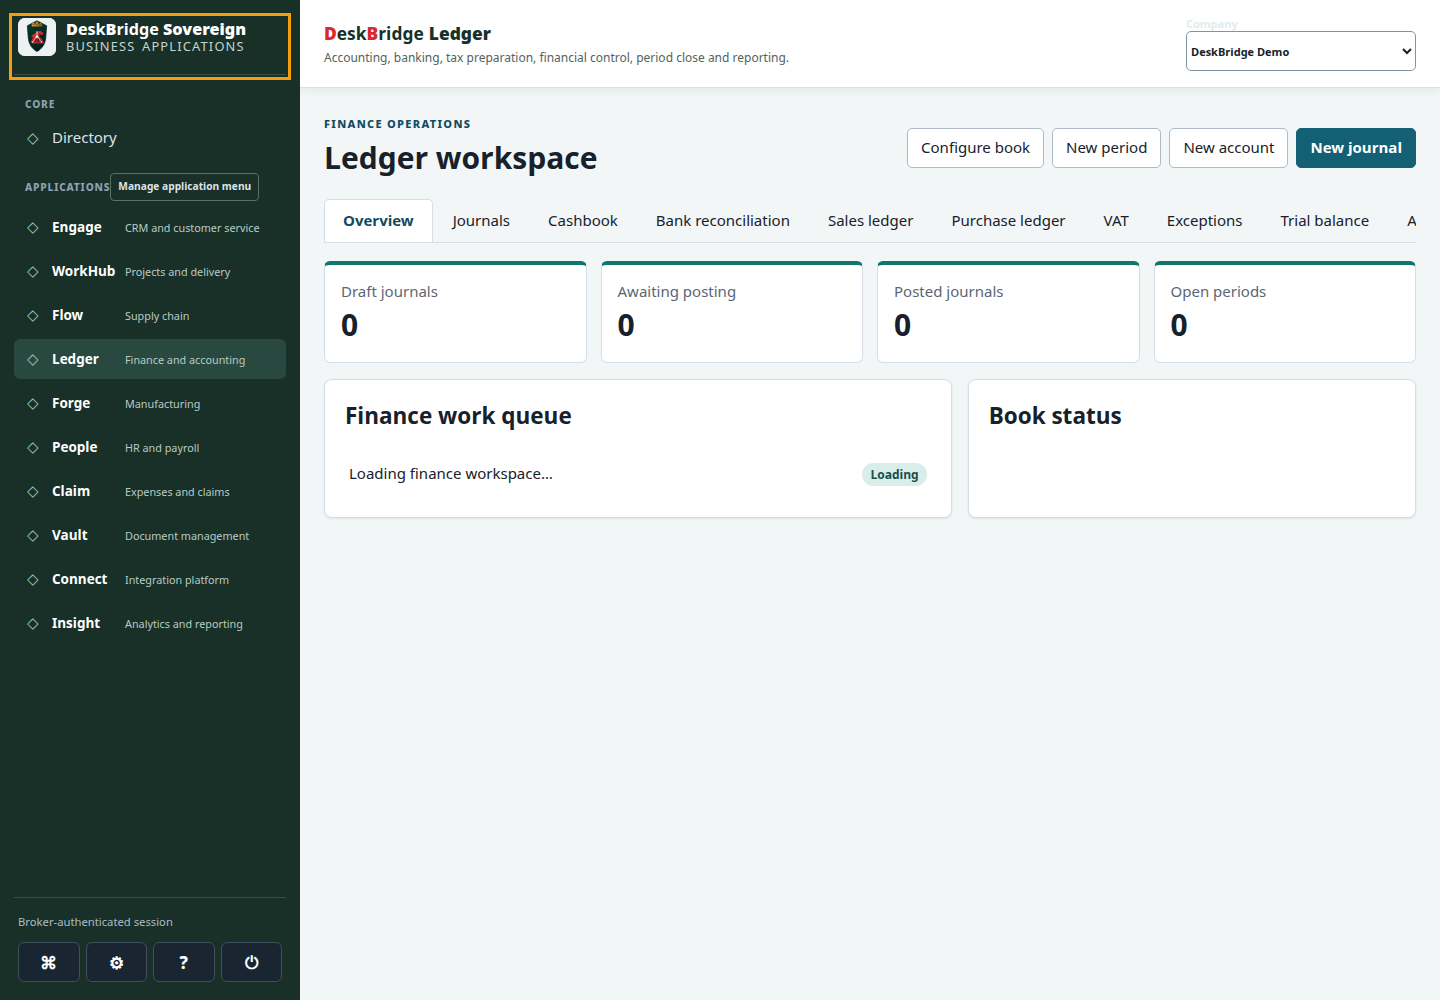Click the Configure book button
This screenshot has width=1440, height=1000.
pos(975,148)
